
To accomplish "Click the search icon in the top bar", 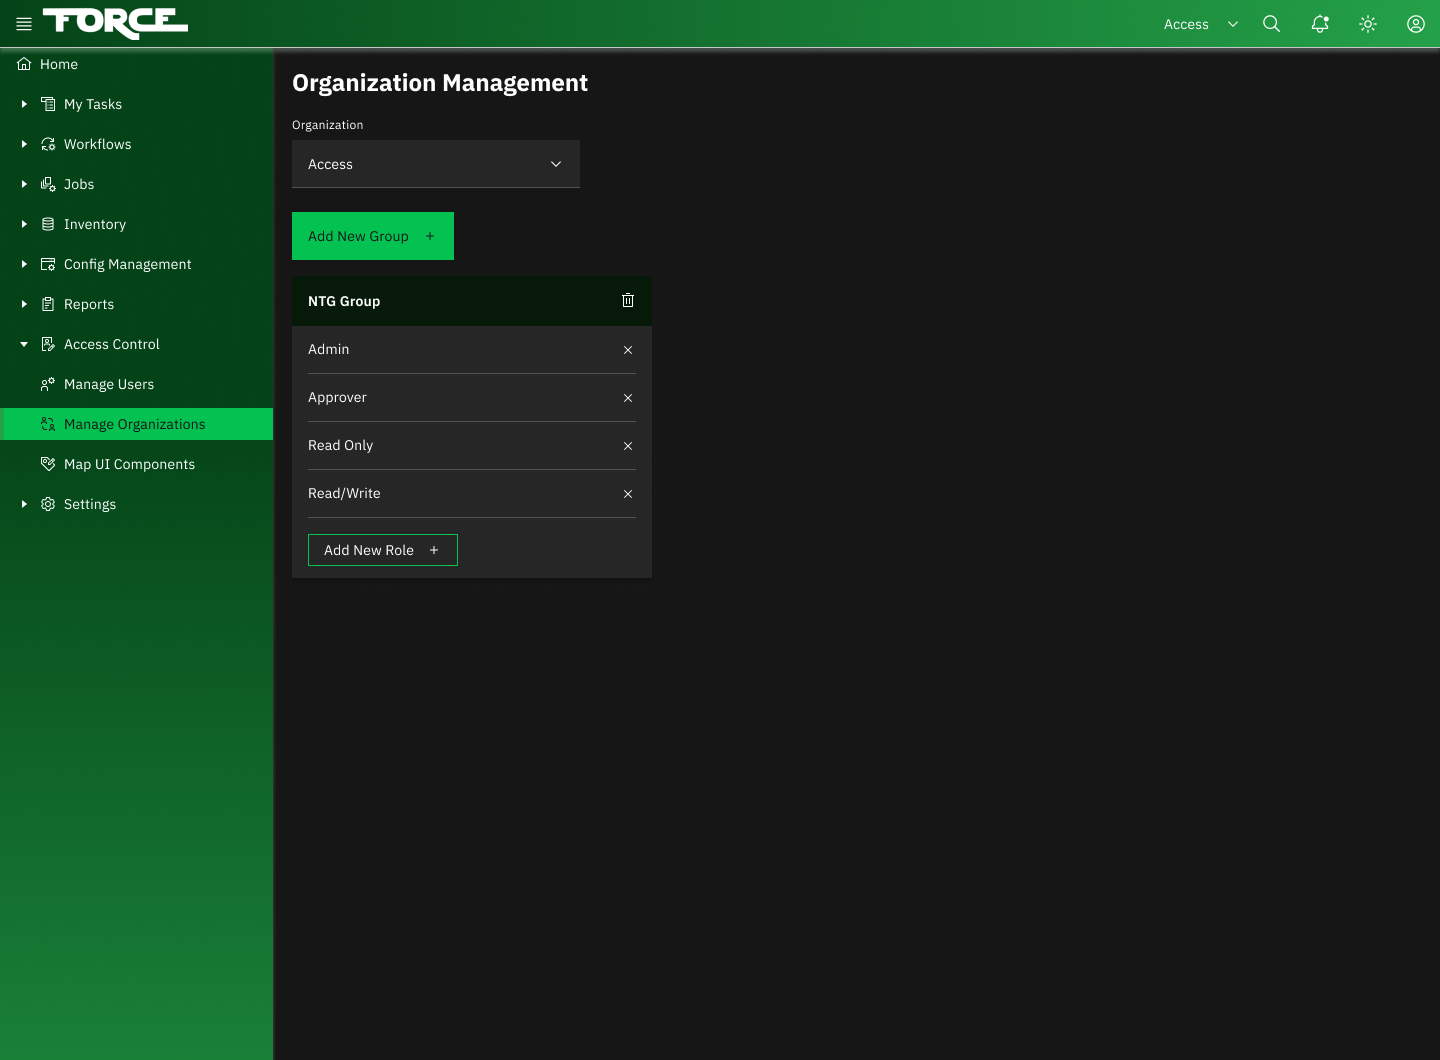I will (x=1271, y=23).
